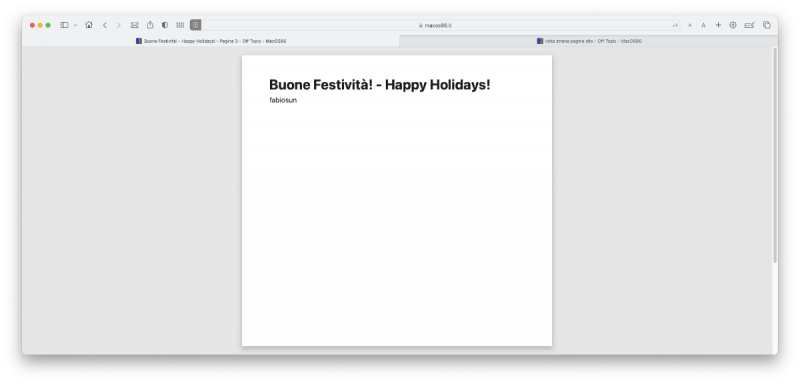
Task: Close the Safari window
Action: [x=32, y=25]
